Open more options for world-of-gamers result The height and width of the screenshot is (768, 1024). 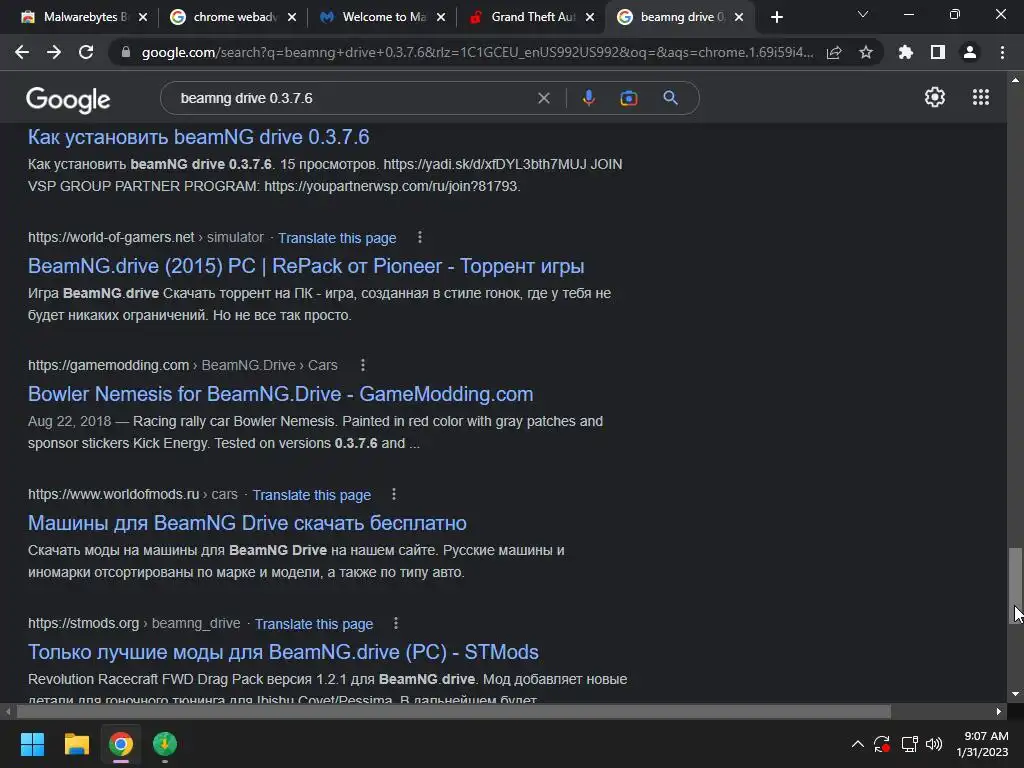[420, 237]
